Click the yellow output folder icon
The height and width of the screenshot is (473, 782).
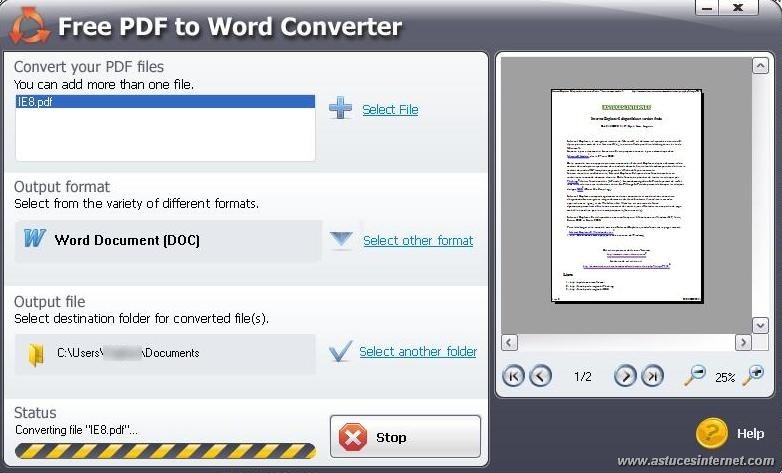(x=36, y=355)
